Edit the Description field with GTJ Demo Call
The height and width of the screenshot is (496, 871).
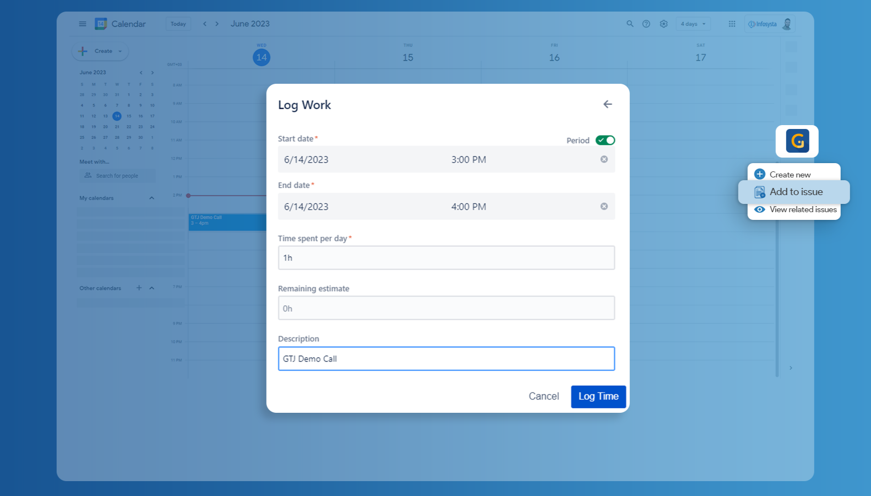tap(446, 359)
